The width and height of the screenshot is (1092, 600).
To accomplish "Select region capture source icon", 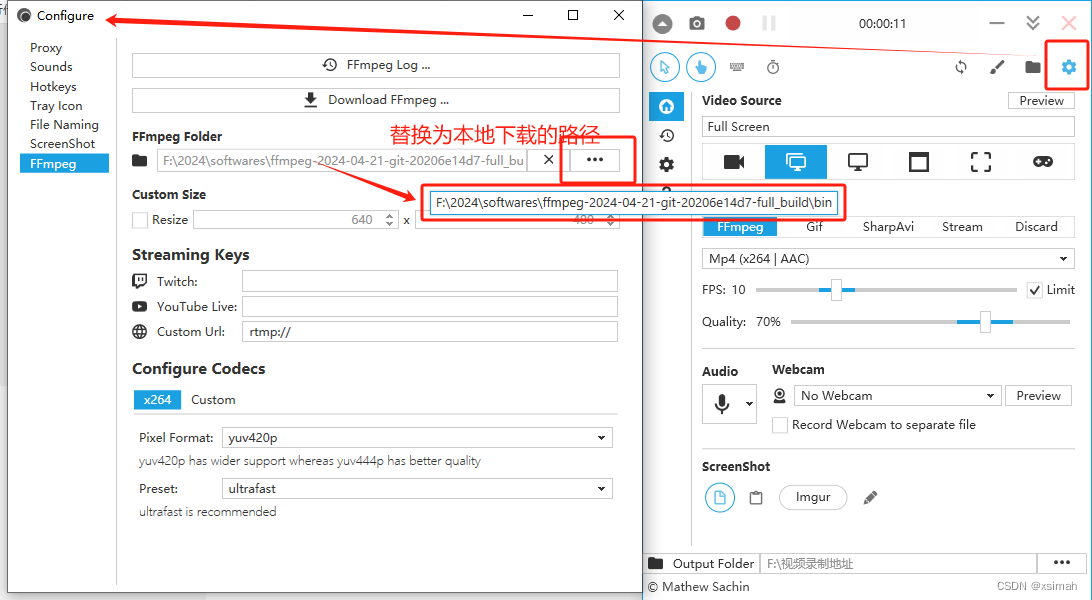I will pos(981,162).
